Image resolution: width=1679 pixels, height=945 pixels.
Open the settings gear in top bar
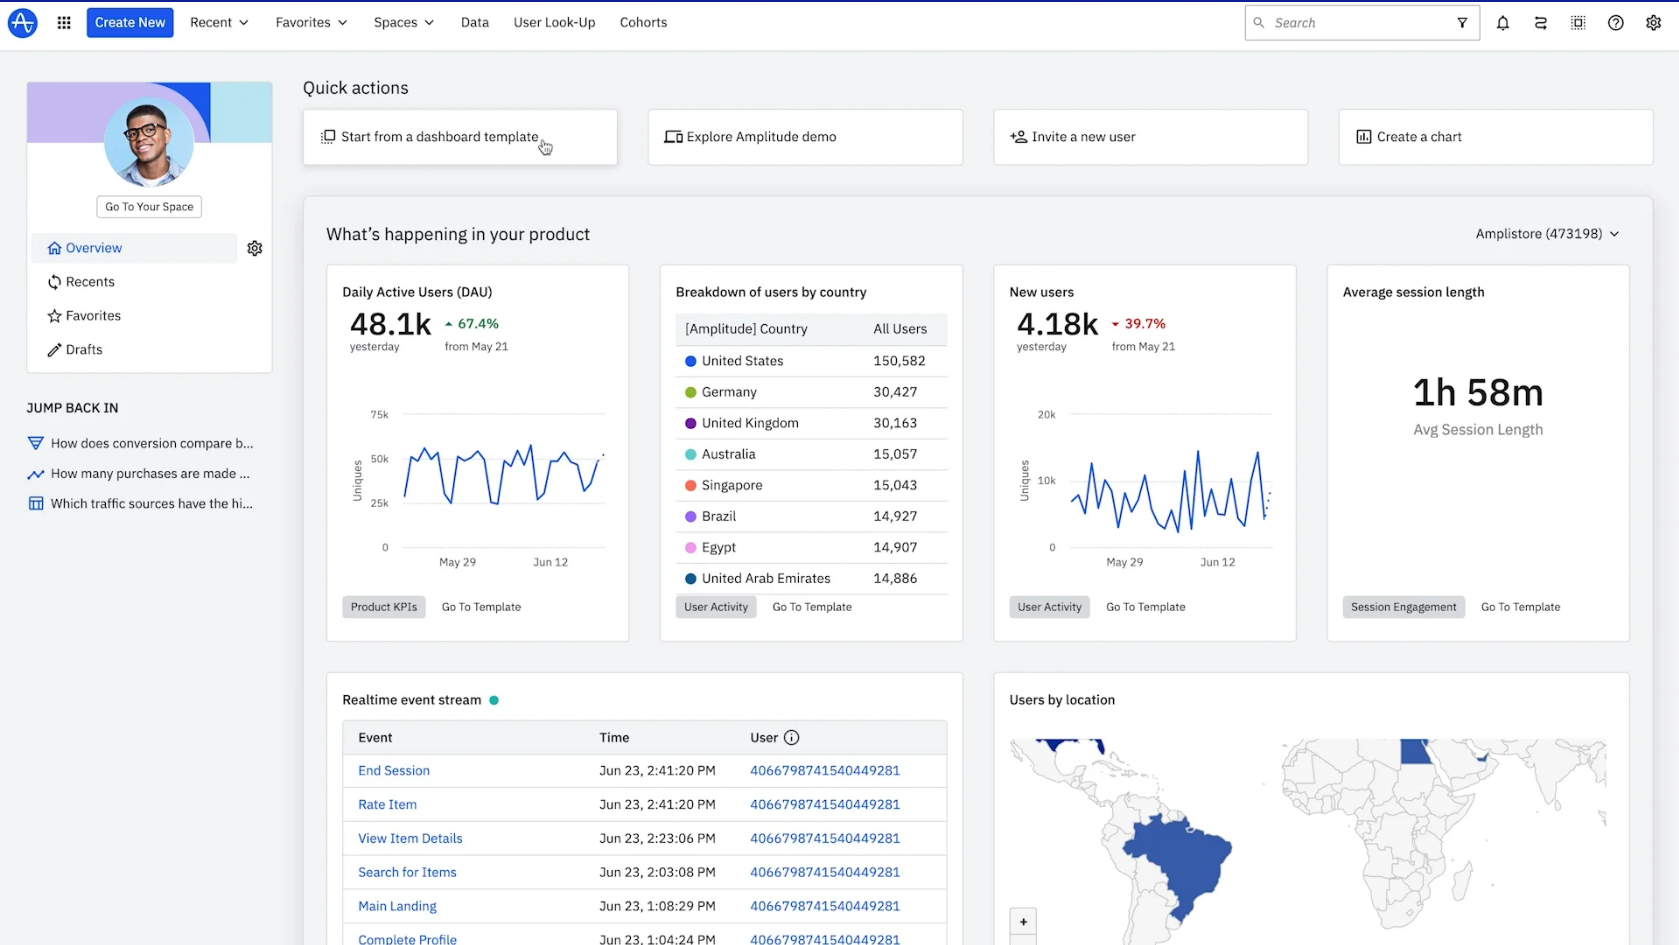[1653, 23]
